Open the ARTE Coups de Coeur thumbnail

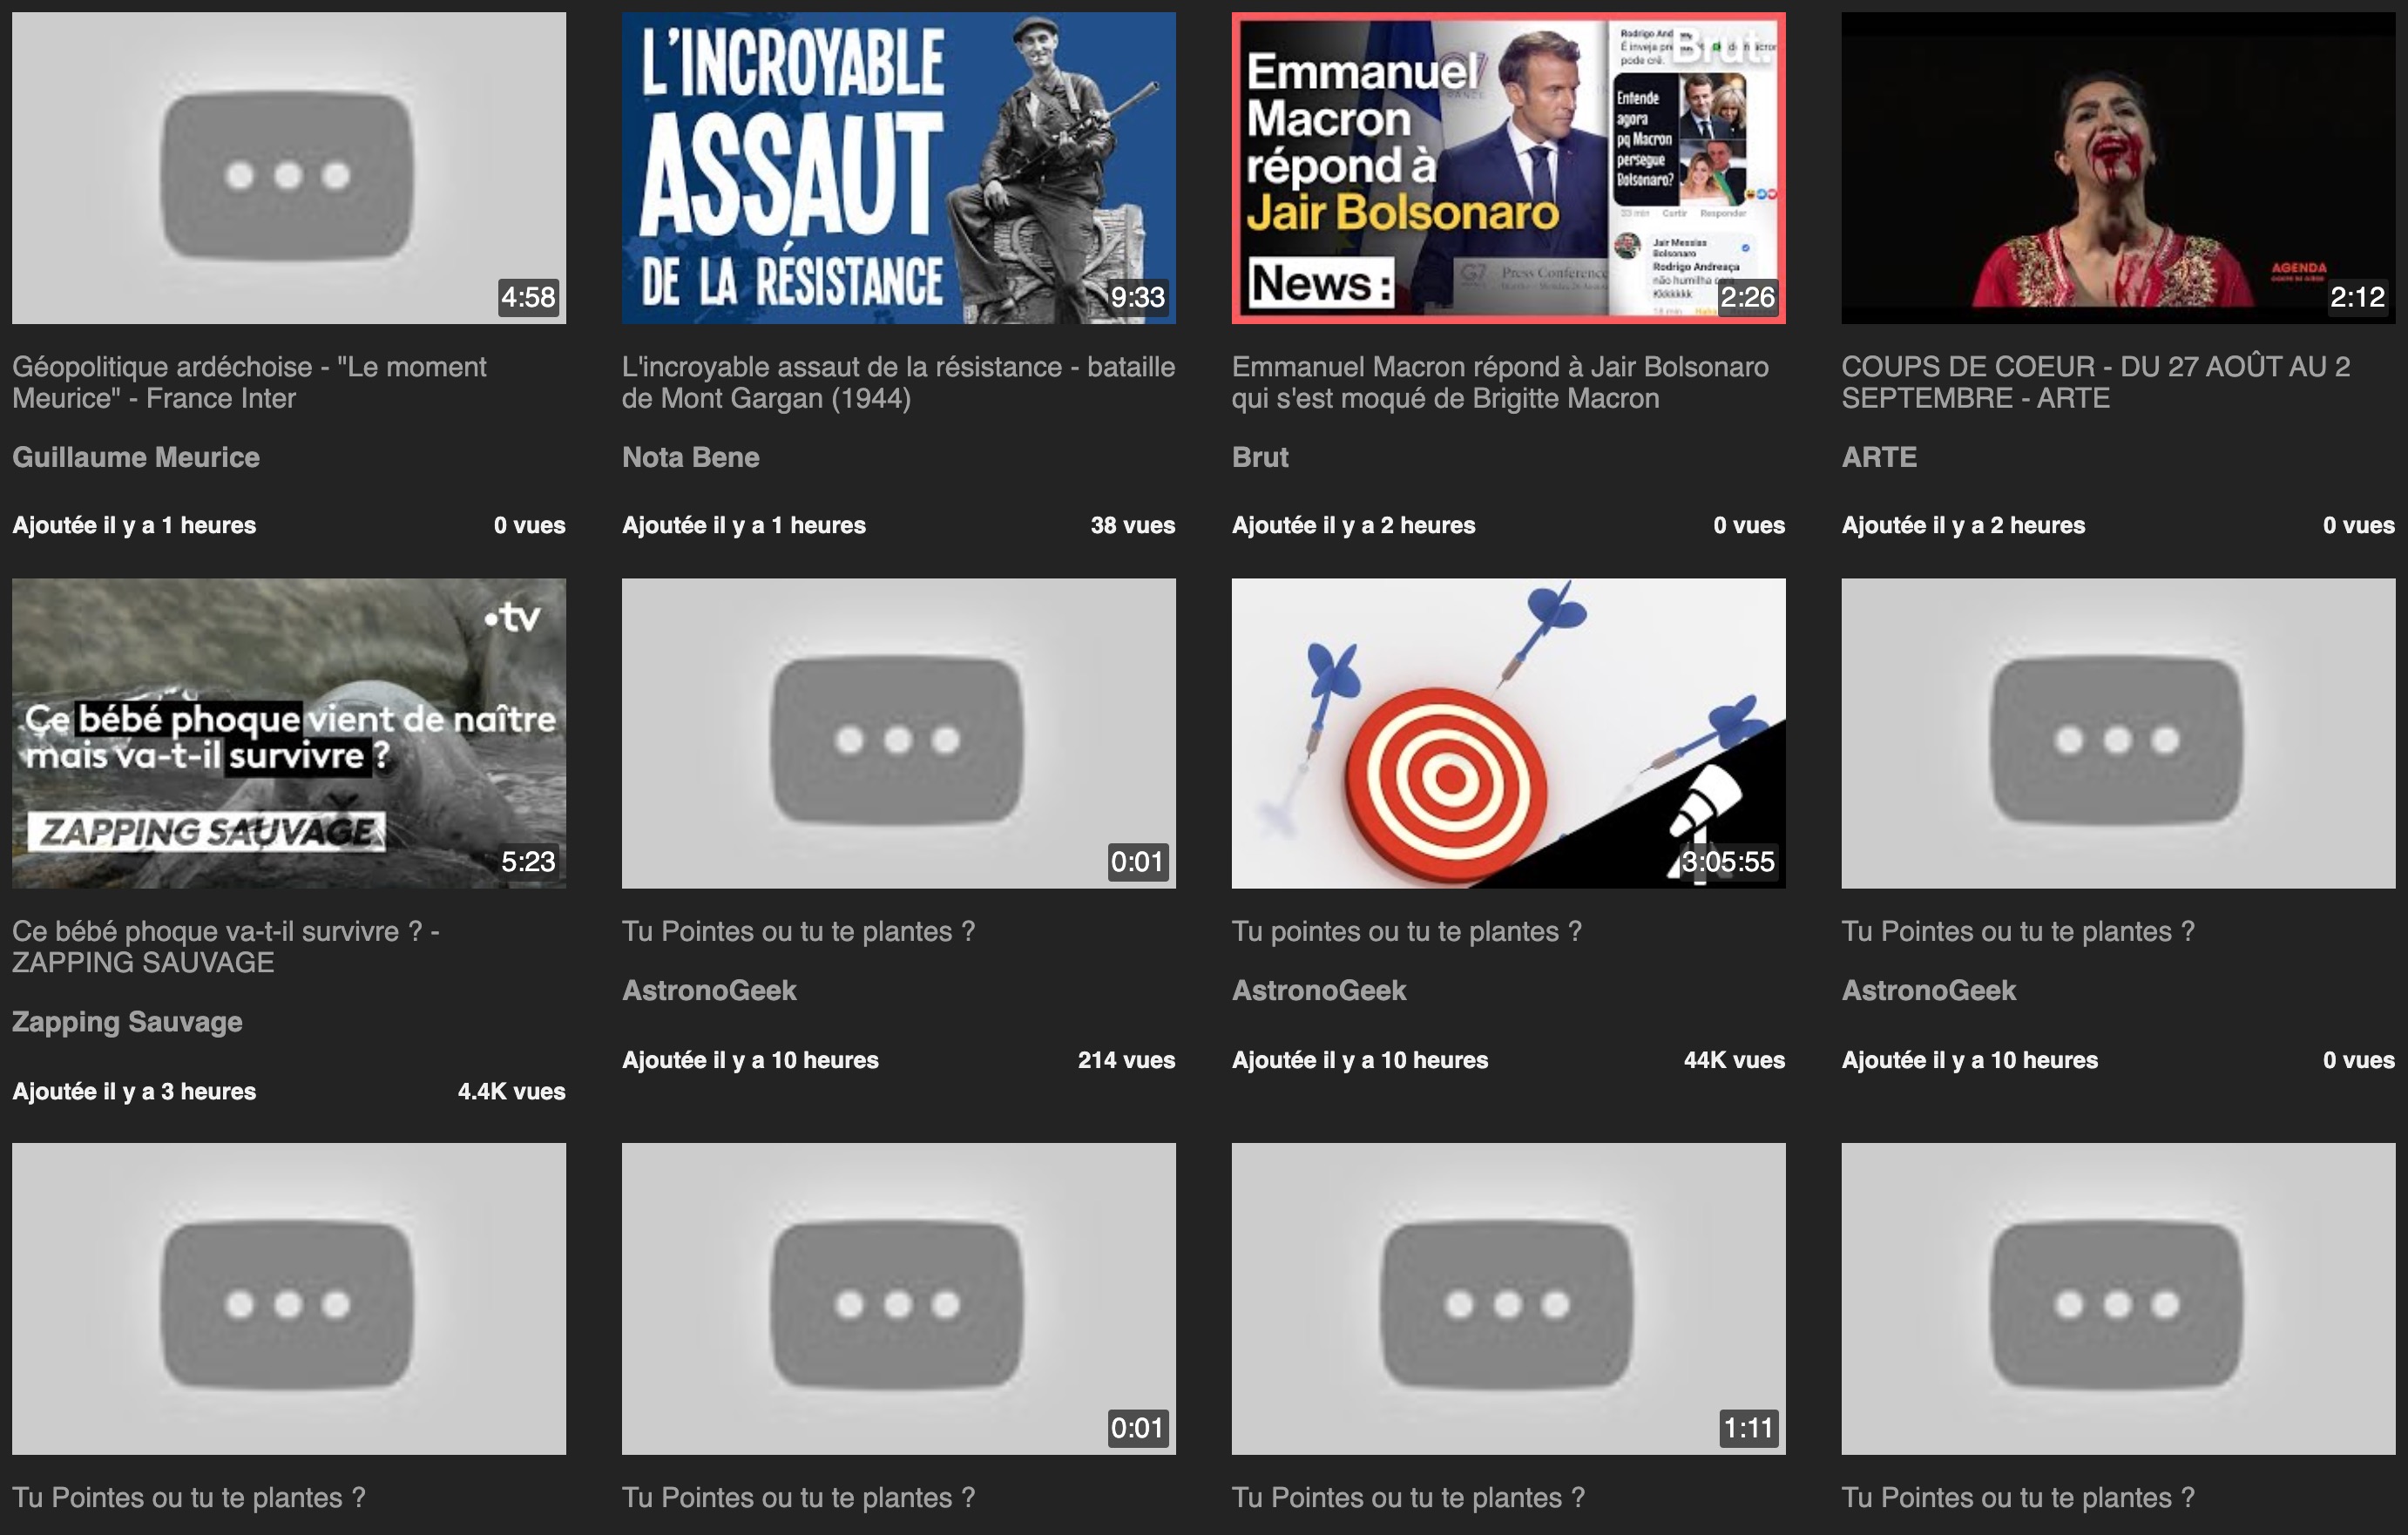tap(2118, 168)
